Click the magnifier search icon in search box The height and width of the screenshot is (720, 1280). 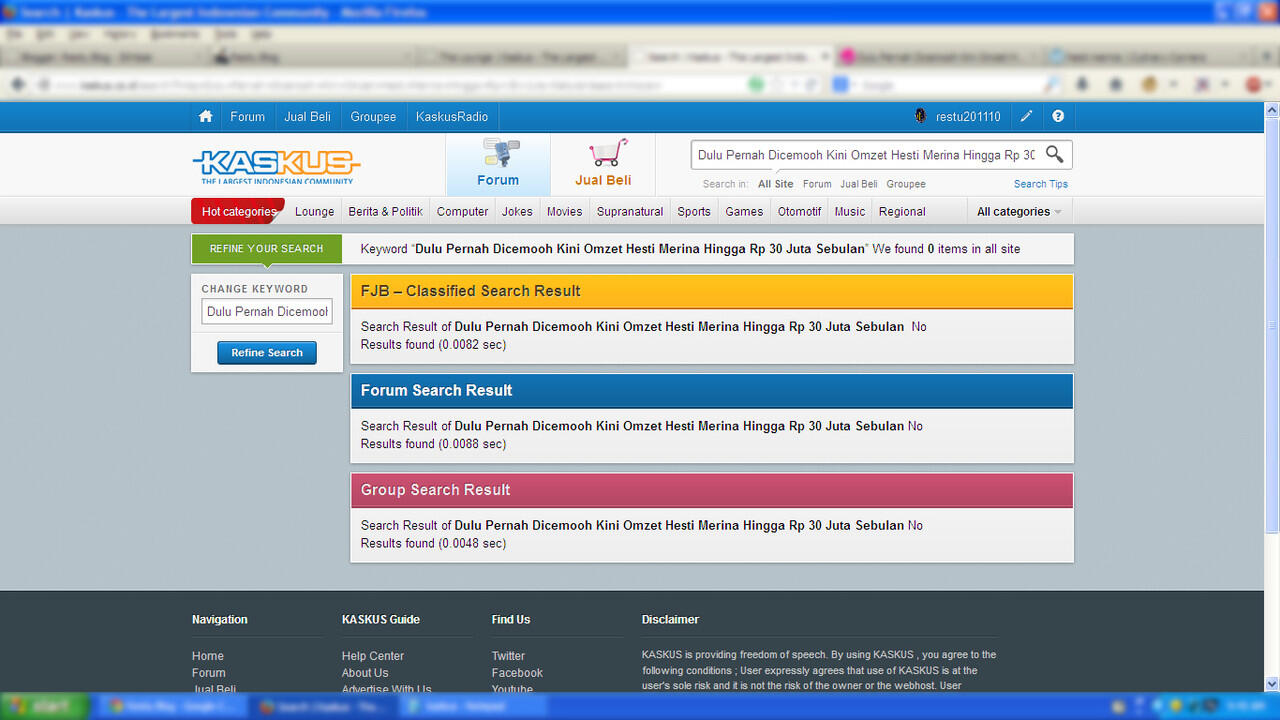tap(1054, 154)
